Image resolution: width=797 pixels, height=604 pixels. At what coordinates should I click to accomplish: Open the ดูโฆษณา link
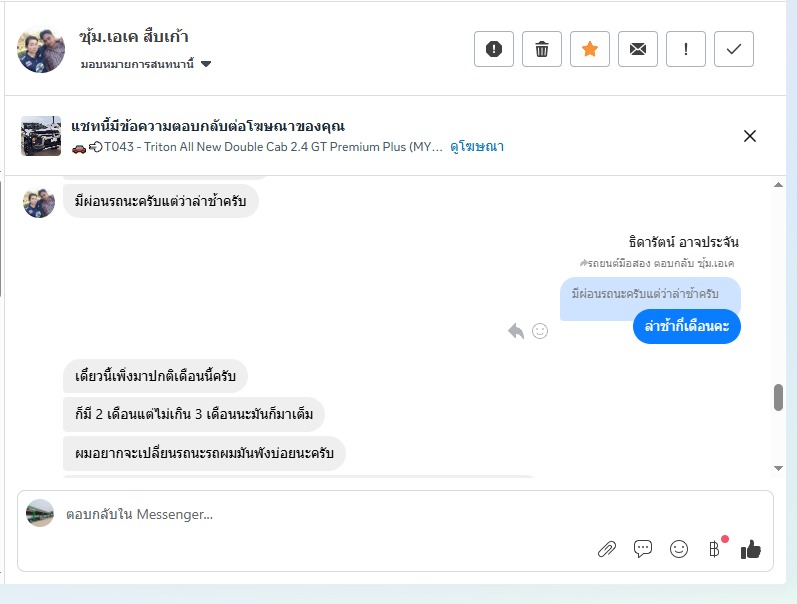pos(476,147)
